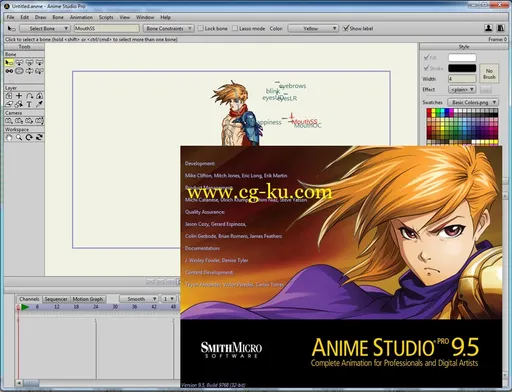Open the Scripts menu
512x392 pixels.
[x=106, y=17]
